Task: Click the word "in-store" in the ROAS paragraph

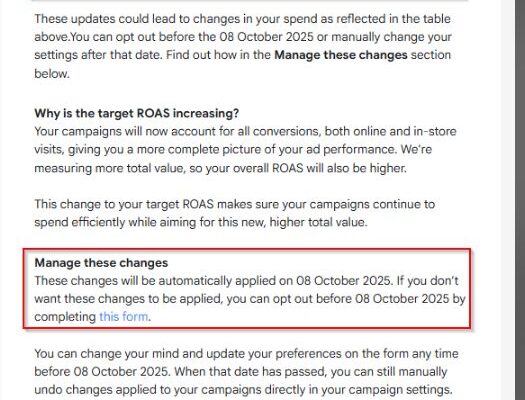Action: pos(435,131)
